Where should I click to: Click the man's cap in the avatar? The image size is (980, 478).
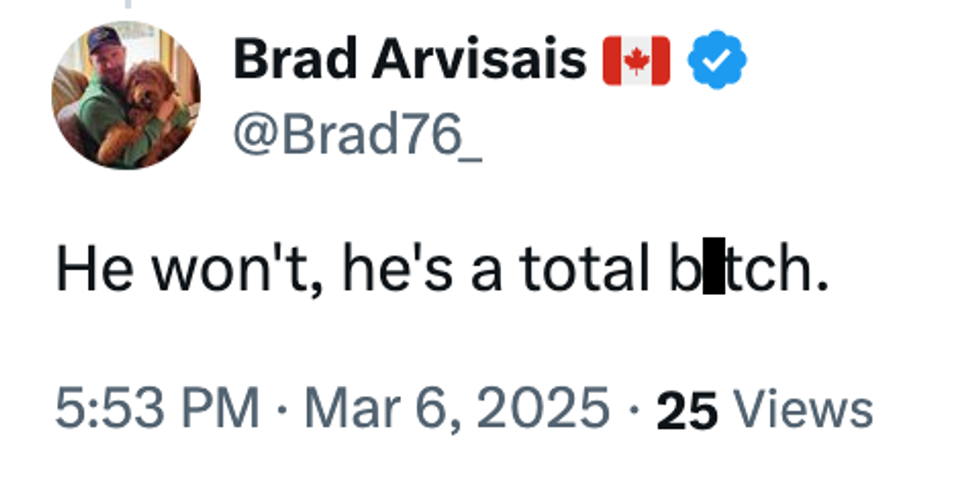(x=101, y=42)
